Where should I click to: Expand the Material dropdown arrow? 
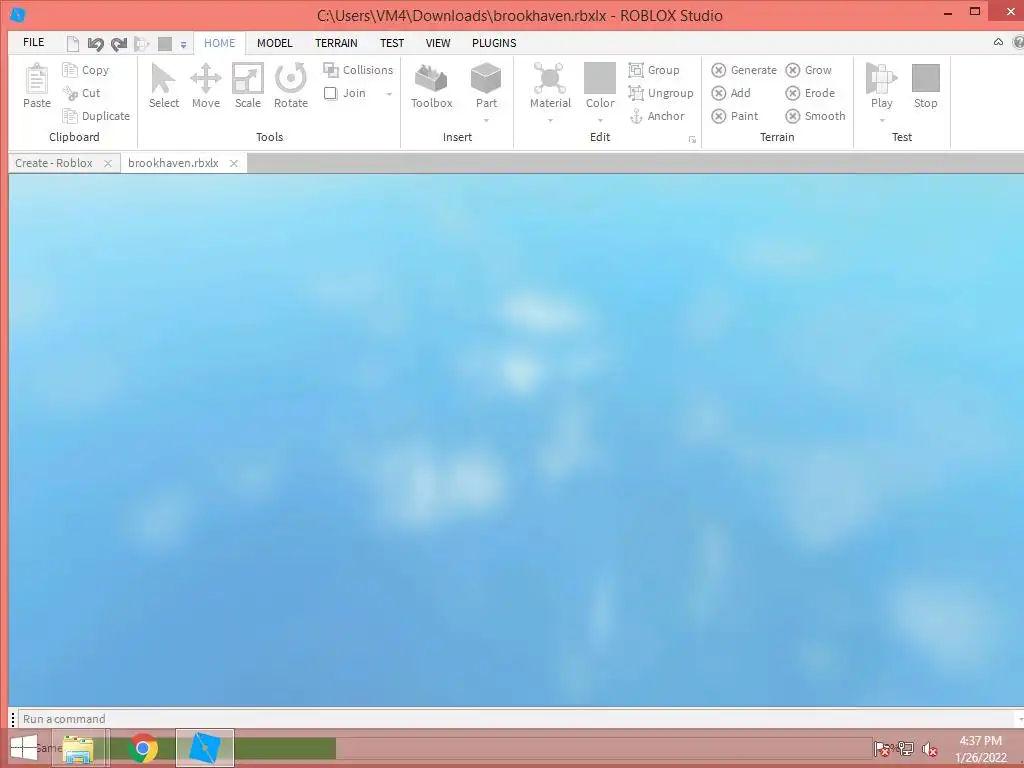point(550,120)
